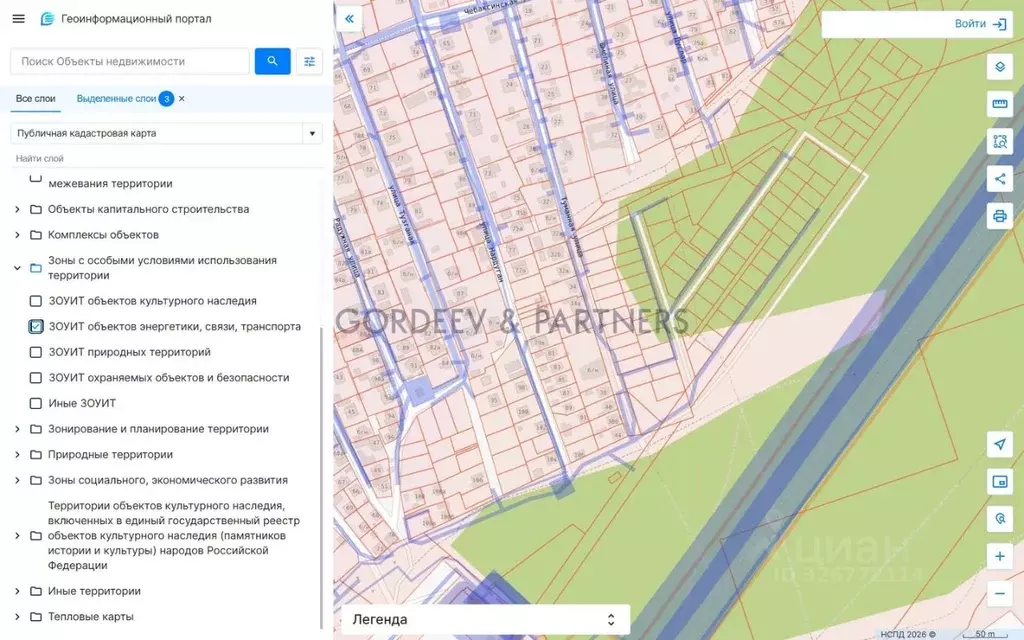Click the share map icon
The height and width of the screenshot is (640, 1024).
[x=999, y=179]
